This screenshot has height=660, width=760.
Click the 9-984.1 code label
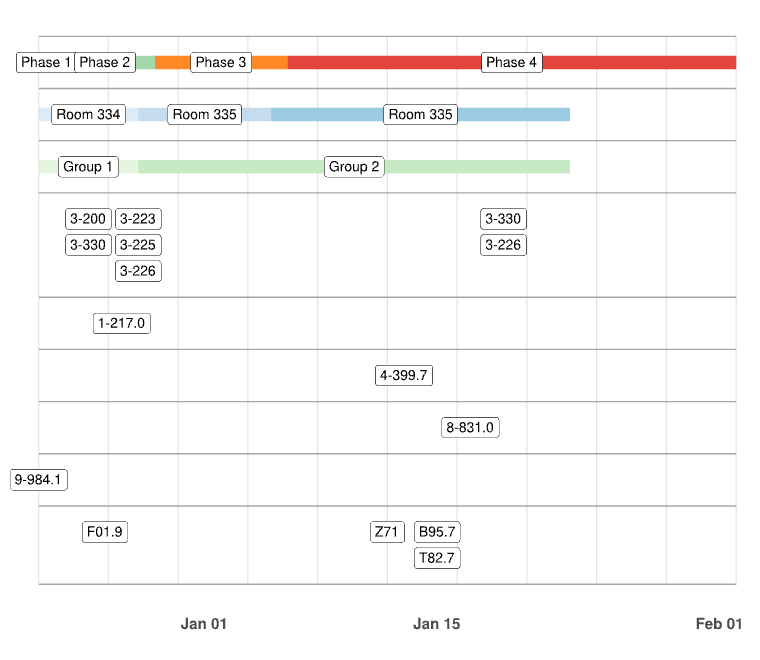(x=39, y=480)
